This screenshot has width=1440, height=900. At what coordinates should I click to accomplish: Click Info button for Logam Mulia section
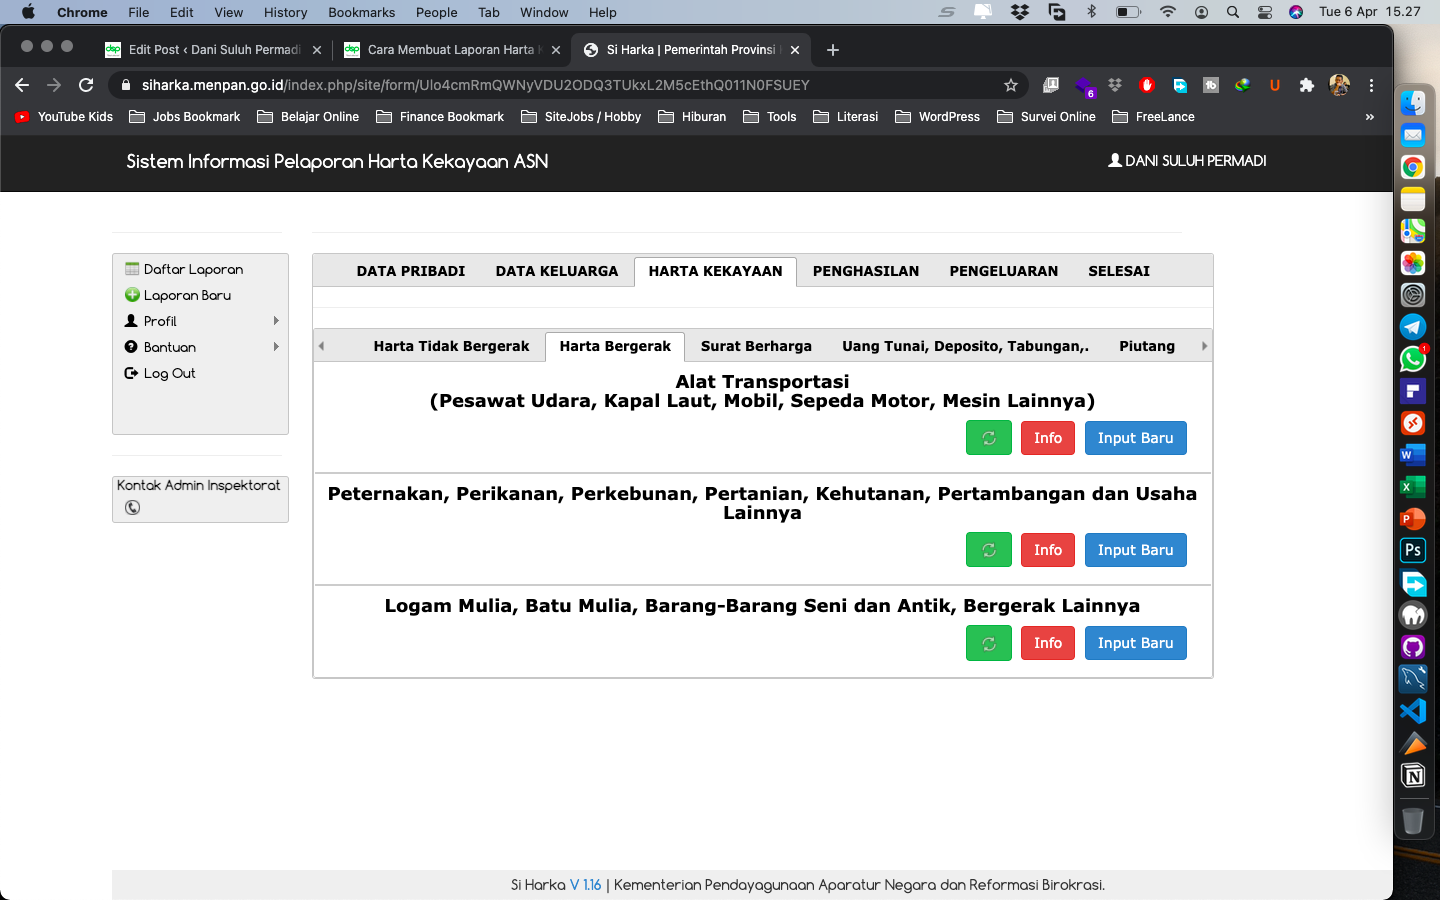click(x=1047, y=643)
